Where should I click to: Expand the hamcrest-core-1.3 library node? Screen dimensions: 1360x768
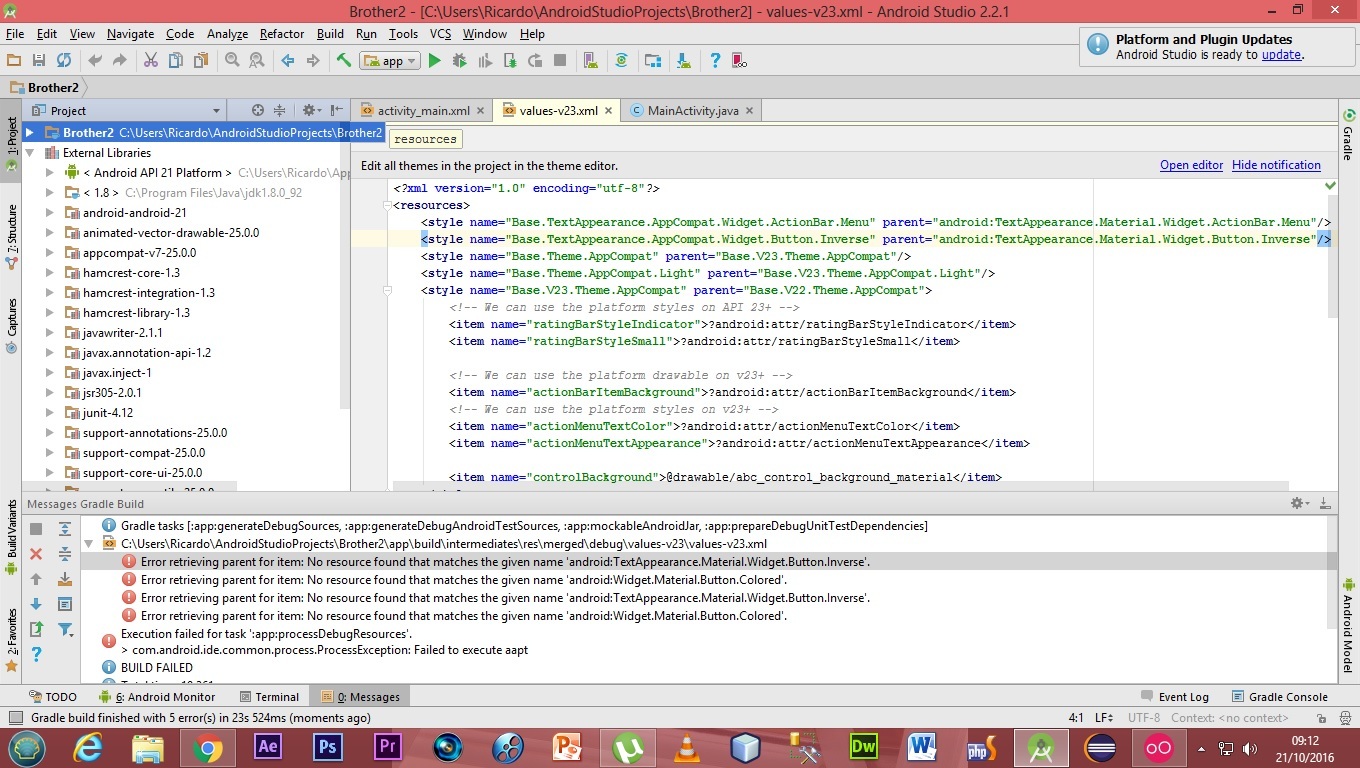pyautogui.click(x=50, y=273)
